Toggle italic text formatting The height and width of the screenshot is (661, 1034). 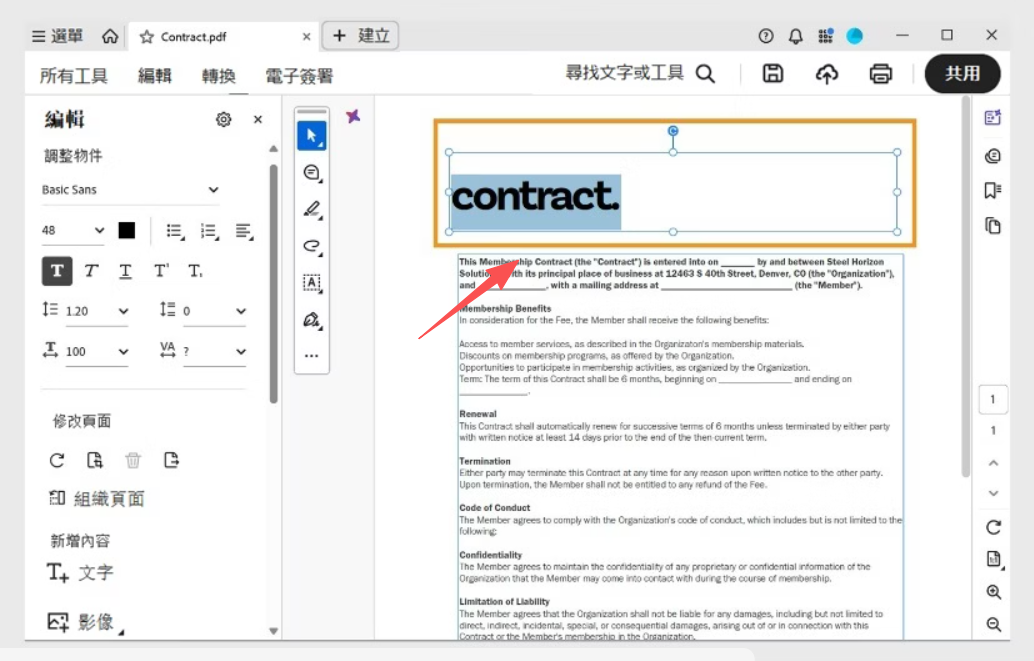91,271
